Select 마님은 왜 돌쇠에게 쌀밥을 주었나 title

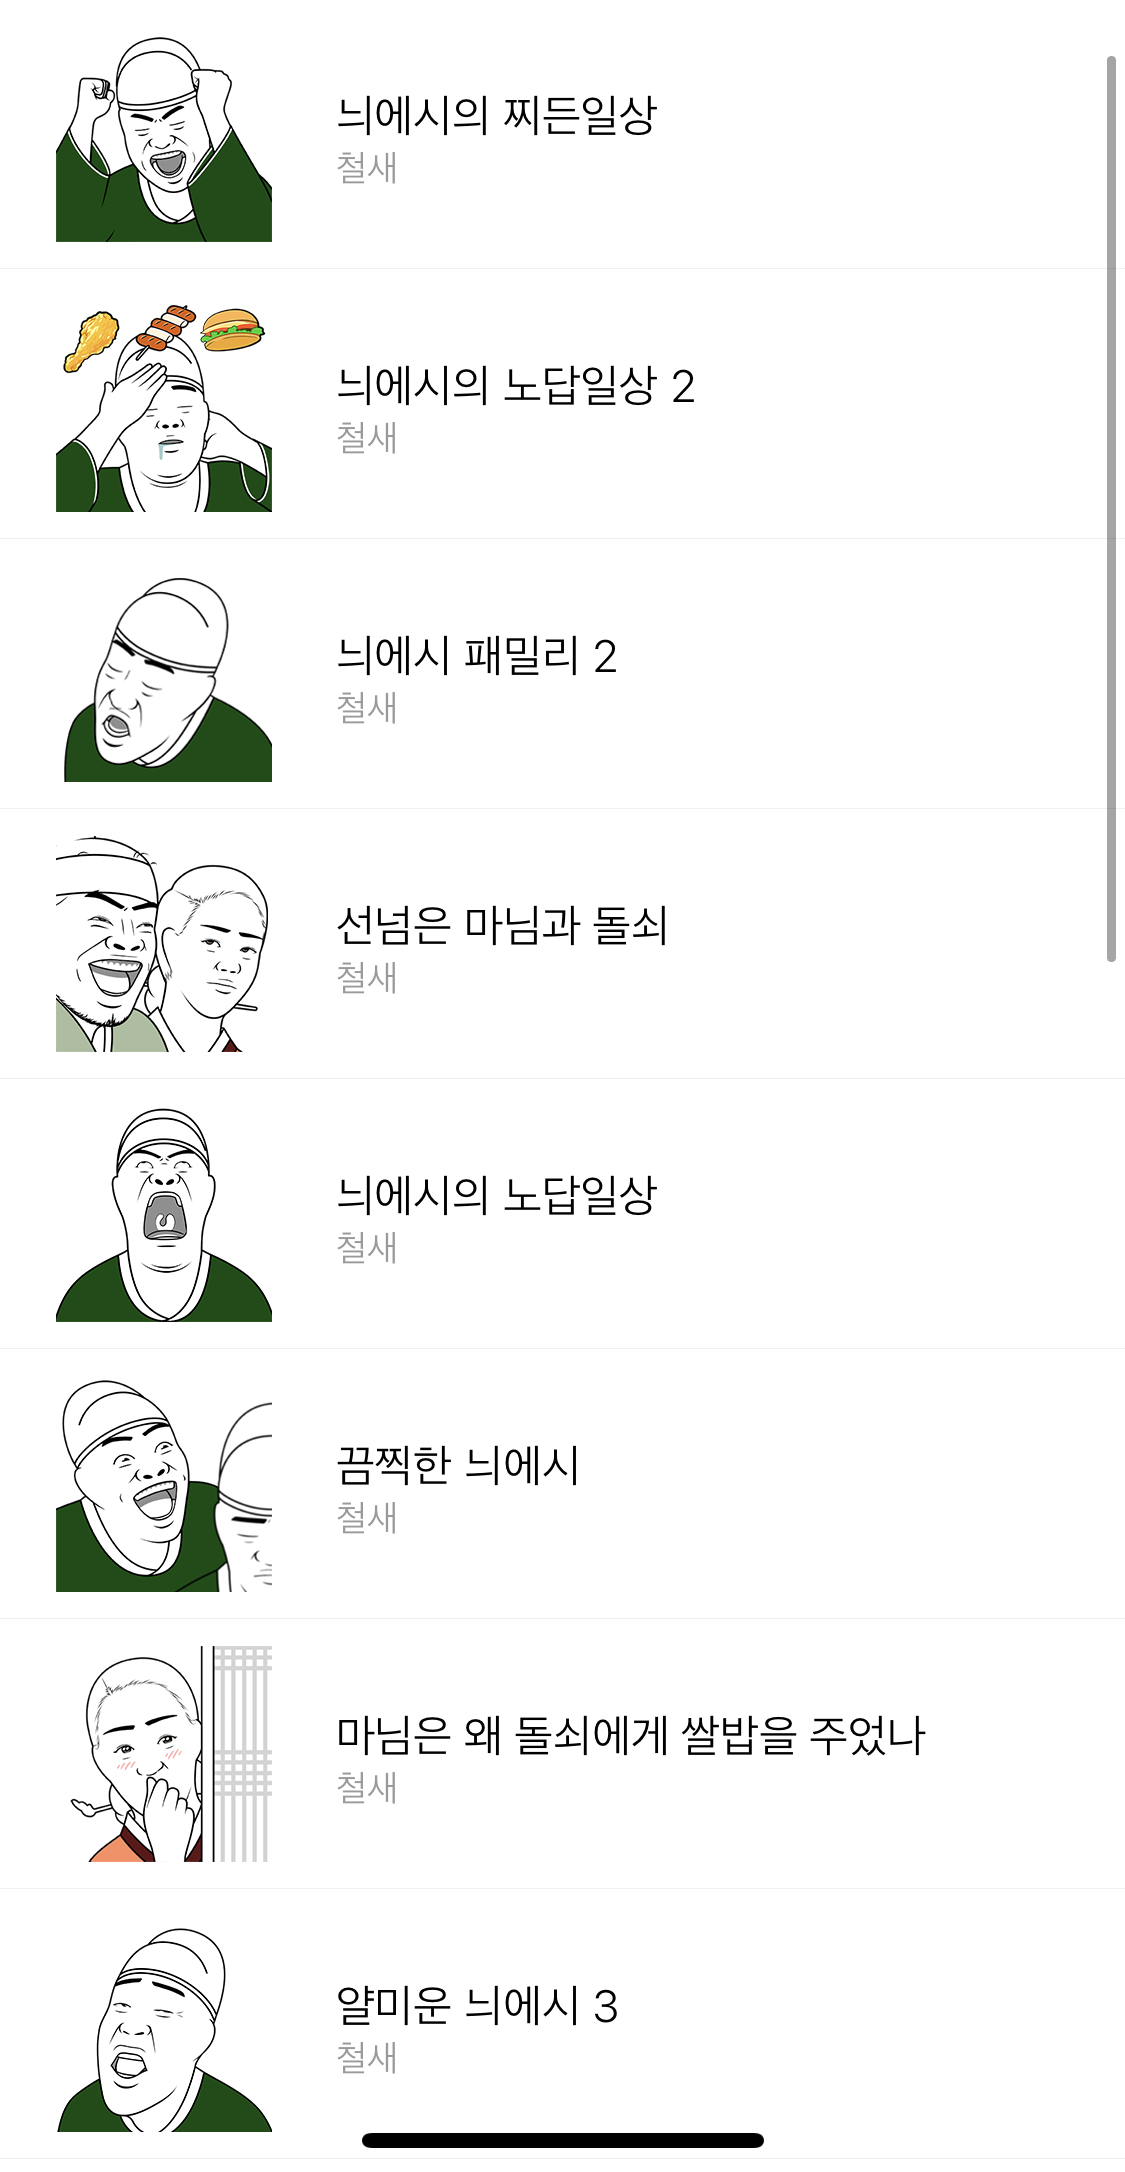pyautogui.click(x=631, y=1735)
